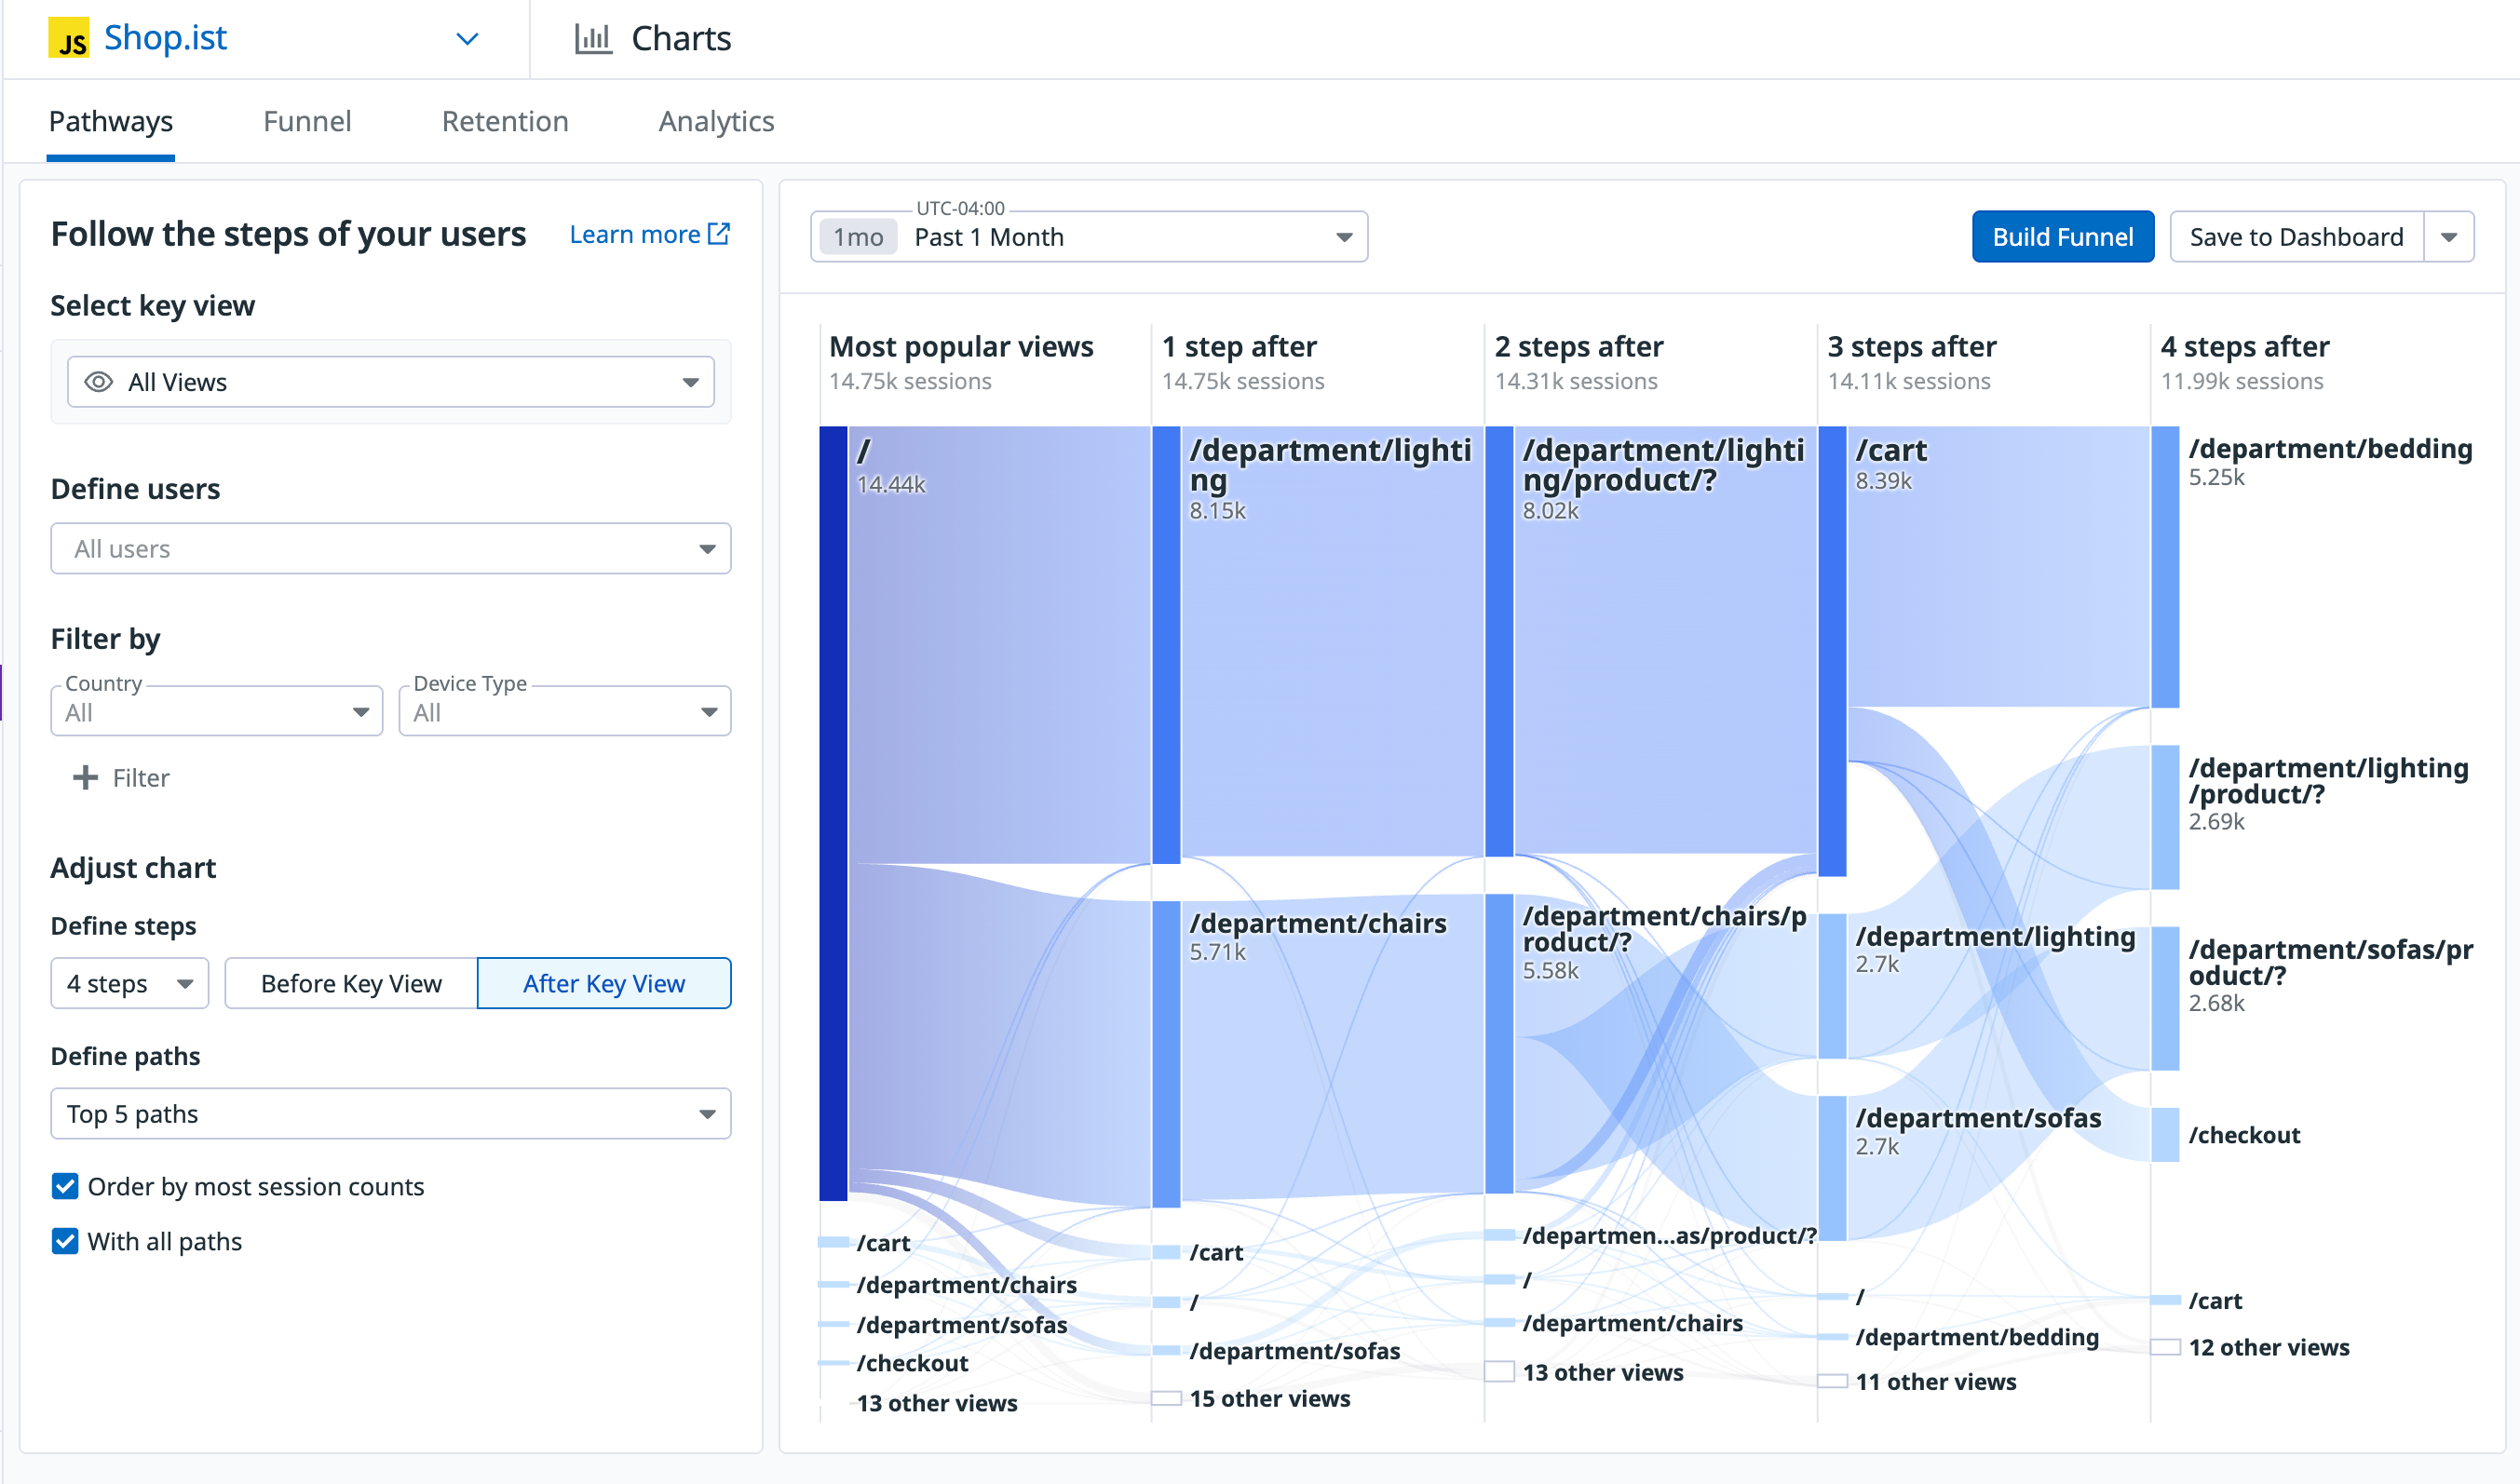The width and height of the screenshot is (2520, 1484).
Task: Select the Before Key View option
Action: [351, 983]
